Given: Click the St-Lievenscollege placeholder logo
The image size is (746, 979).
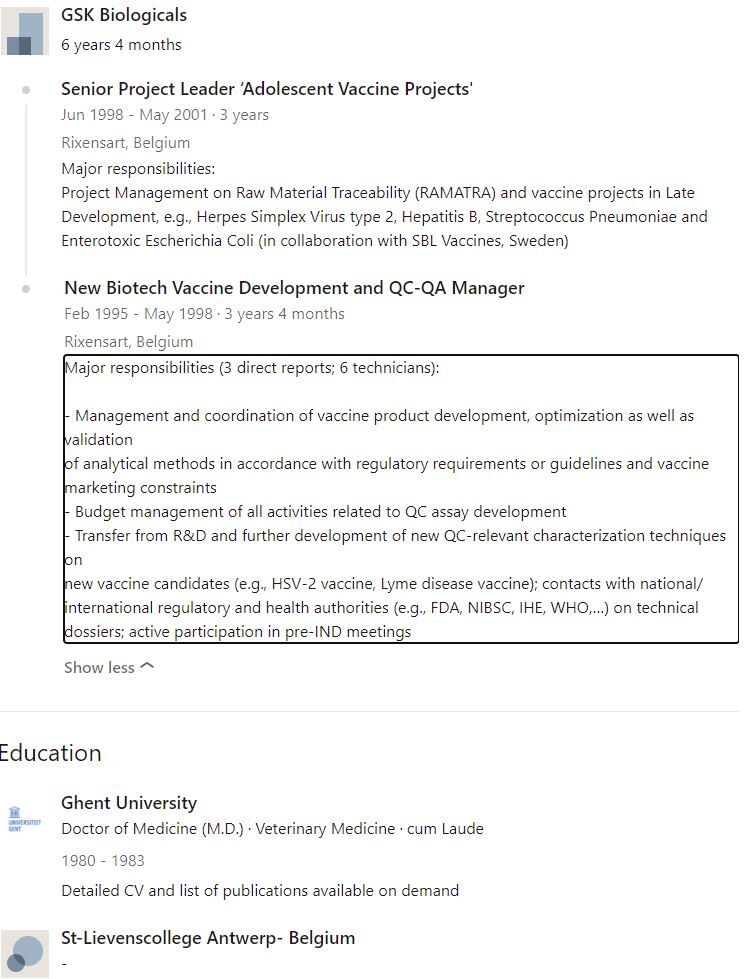Looking at the screenshot, I should click(24, 953).
